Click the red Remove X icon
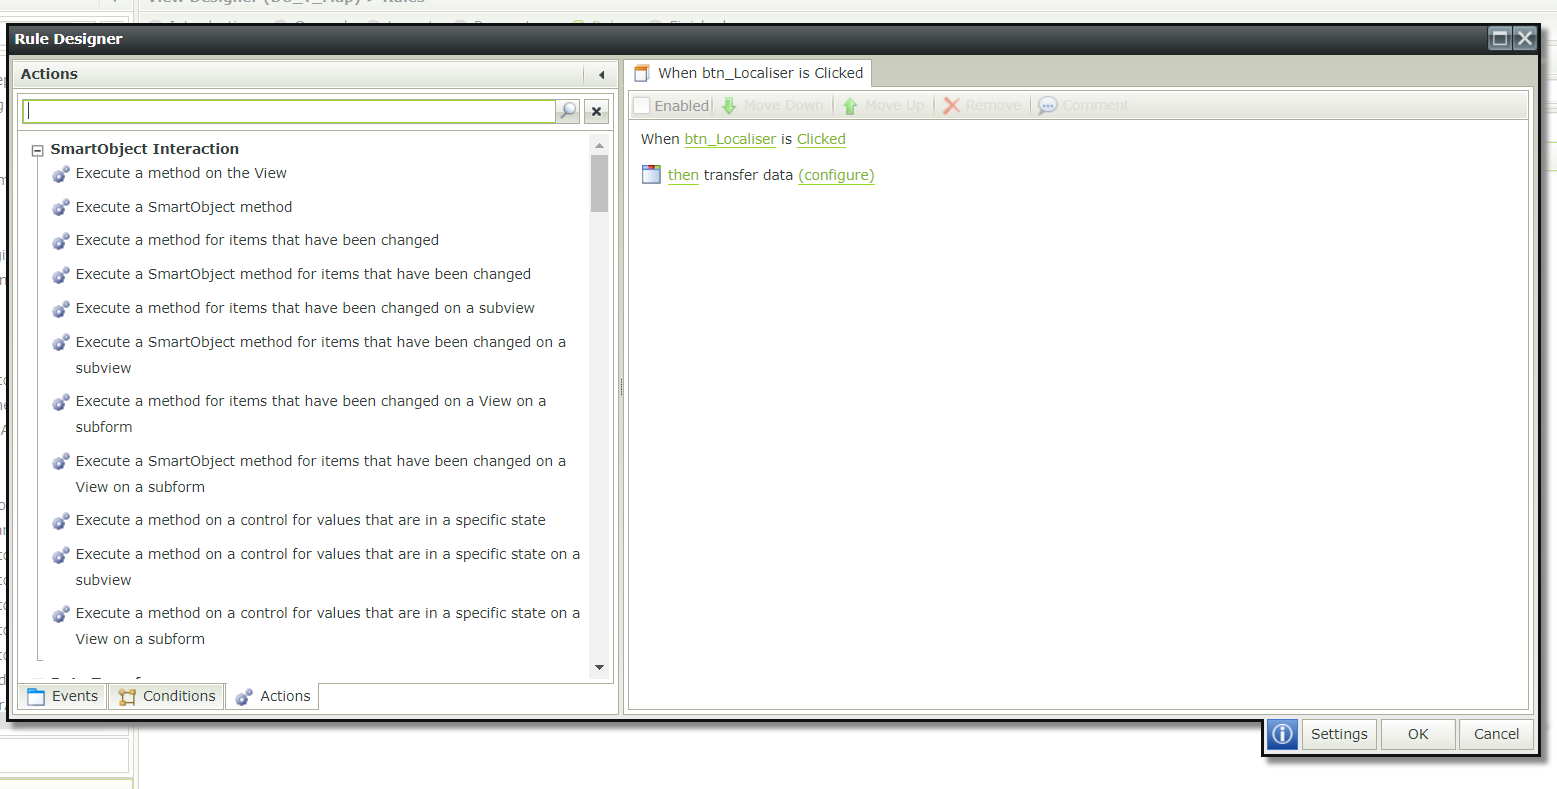The width and height of the screenshot is (1557, 789). click(951, 106)
